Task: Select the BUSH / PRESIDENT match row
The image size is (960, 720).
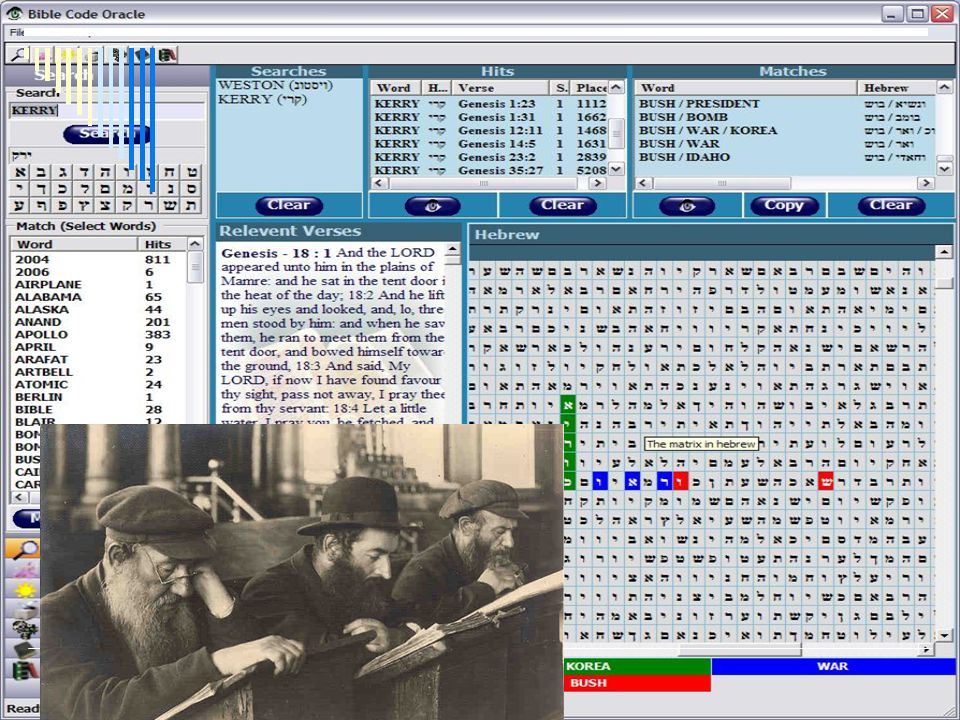Action: click(786, 103)
